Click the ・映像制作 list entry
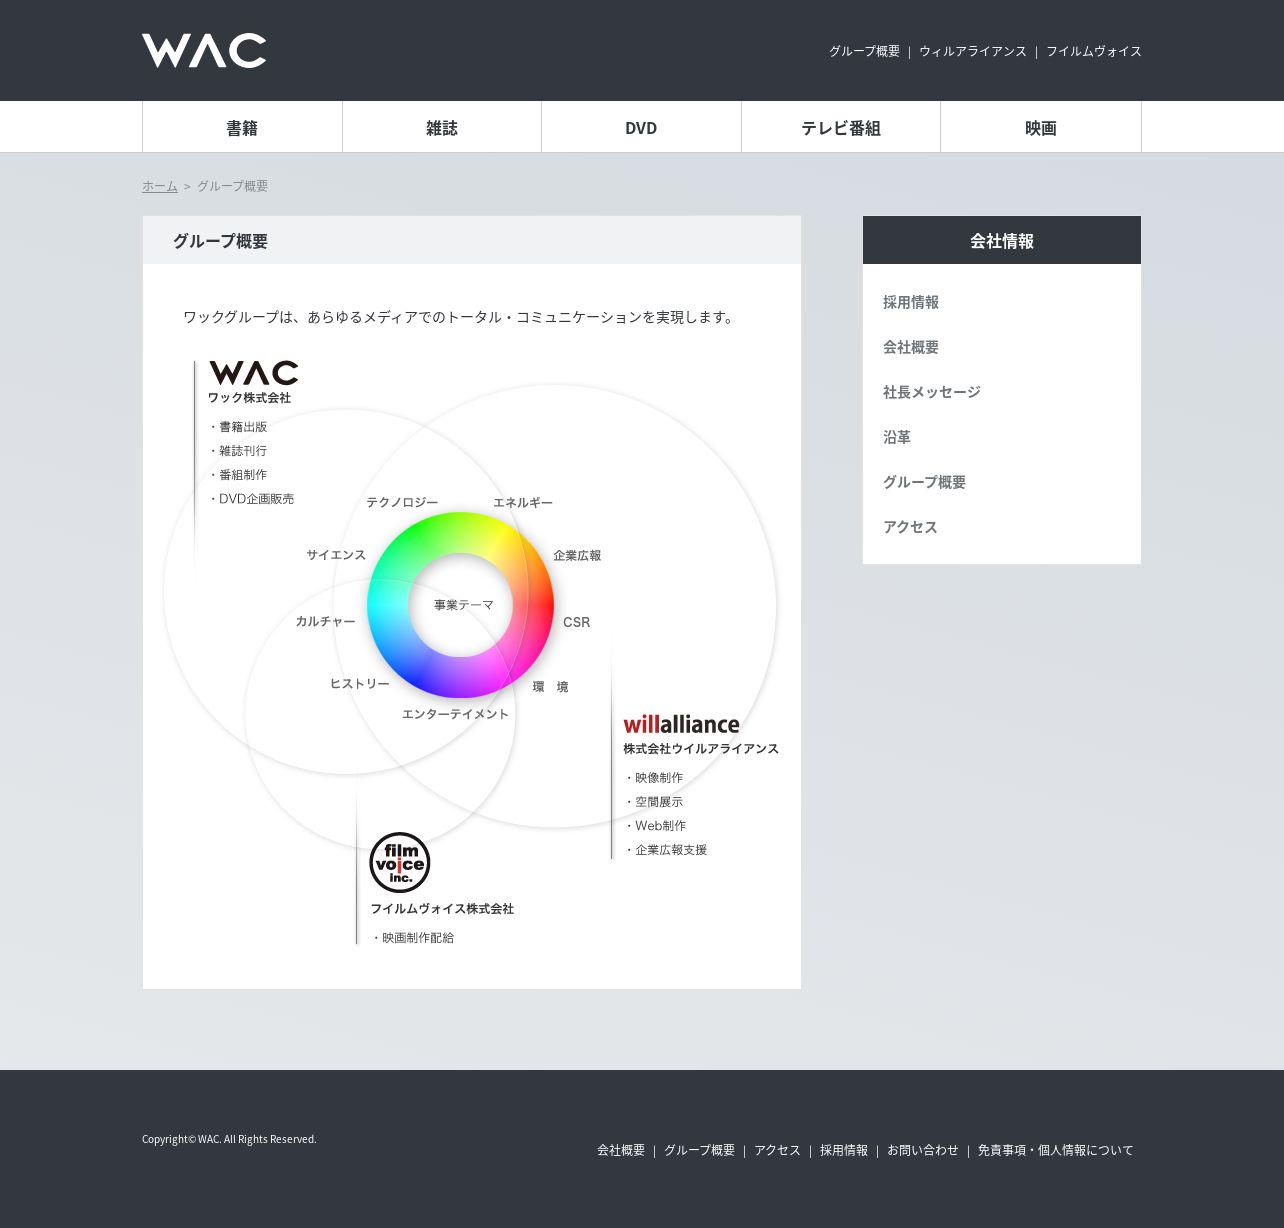Screen dimensions: 1284x1228 tap(654, 777)
